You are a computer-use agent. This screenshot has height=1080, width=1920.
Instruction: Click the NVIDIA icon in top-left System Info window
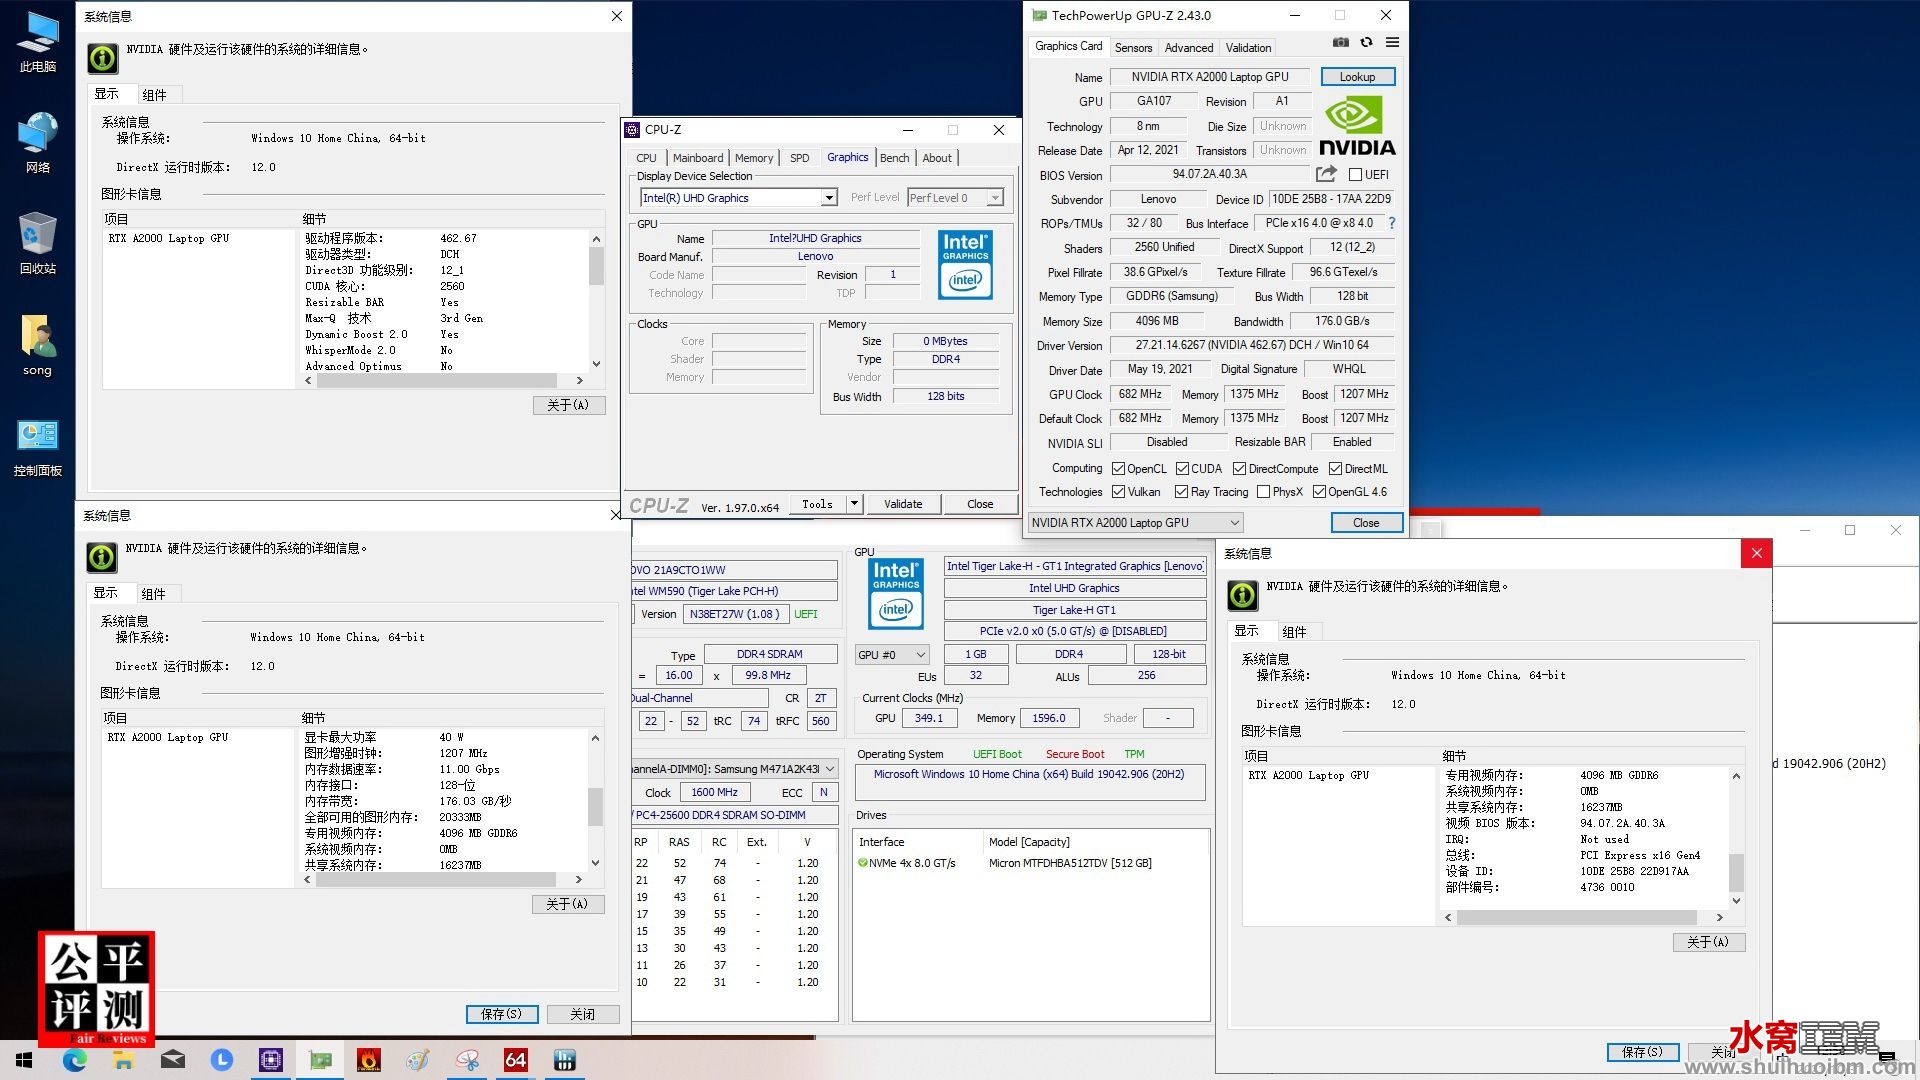click(x=102, y=58)
